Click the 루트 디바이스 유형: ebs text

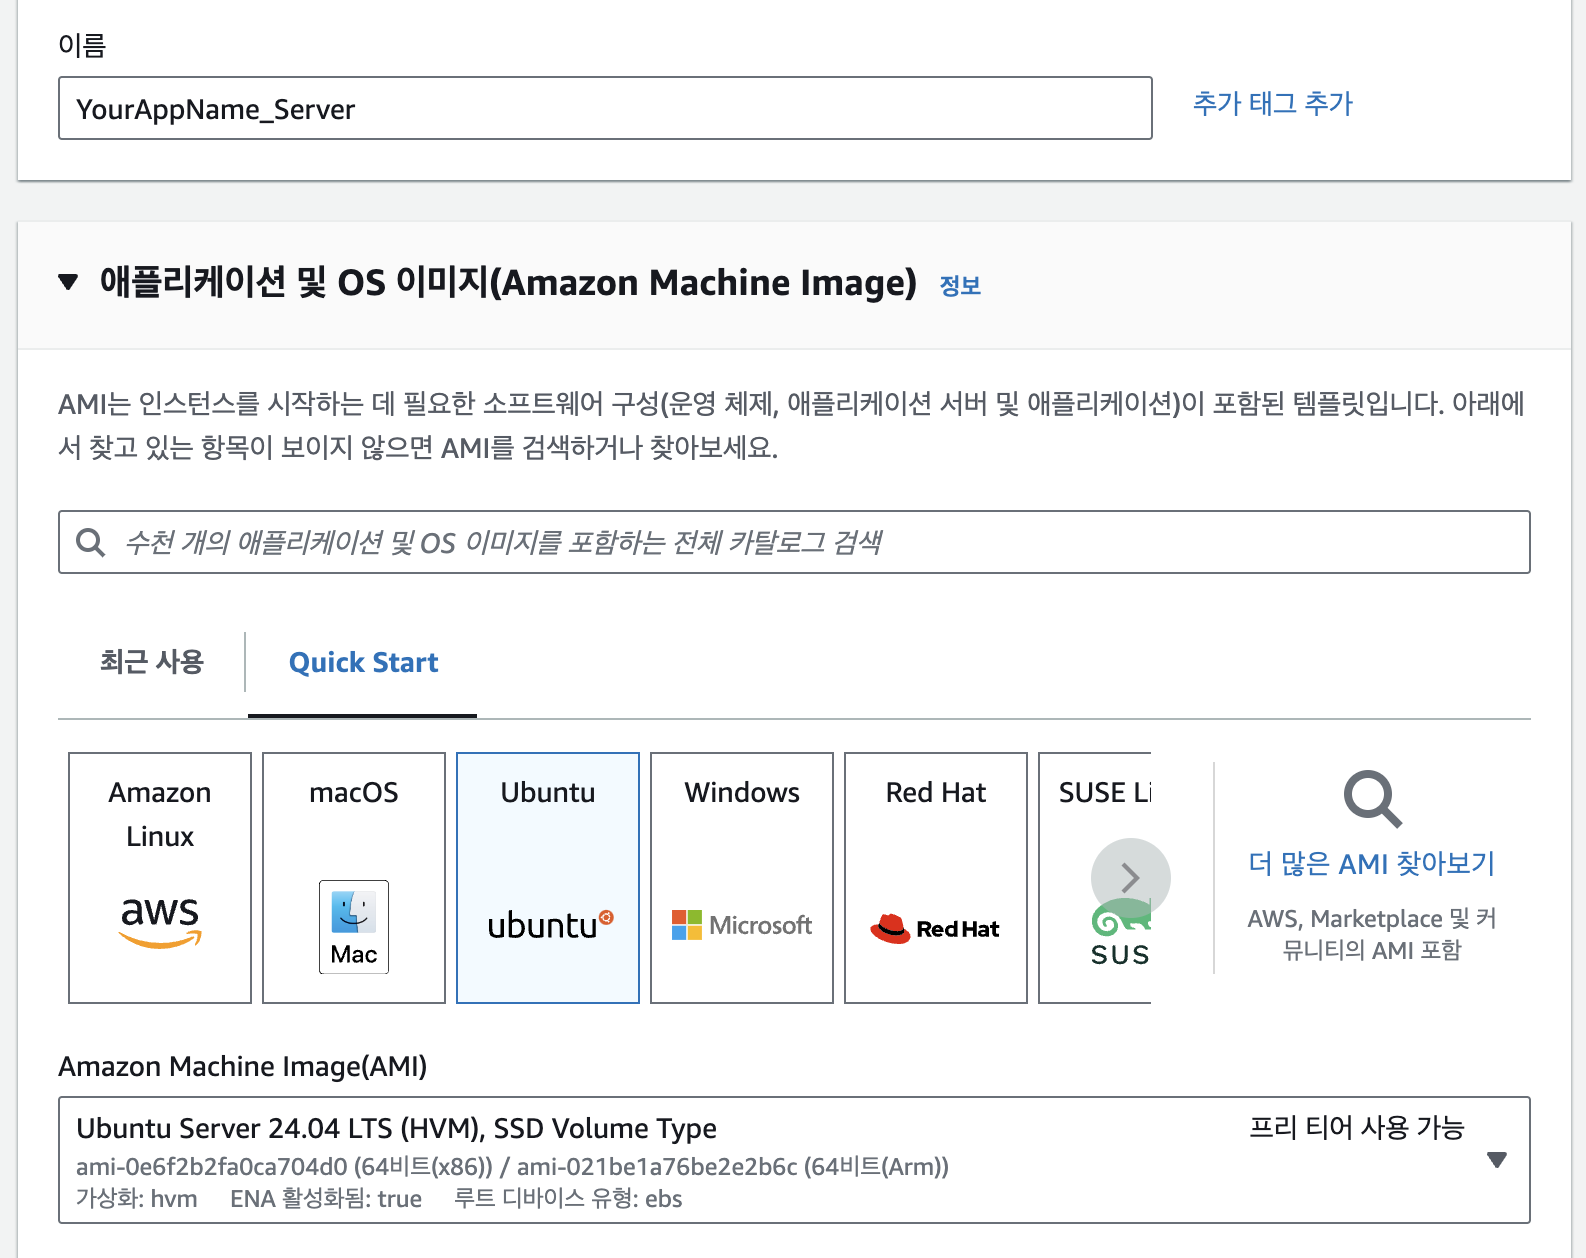[x=568, y=1198]
